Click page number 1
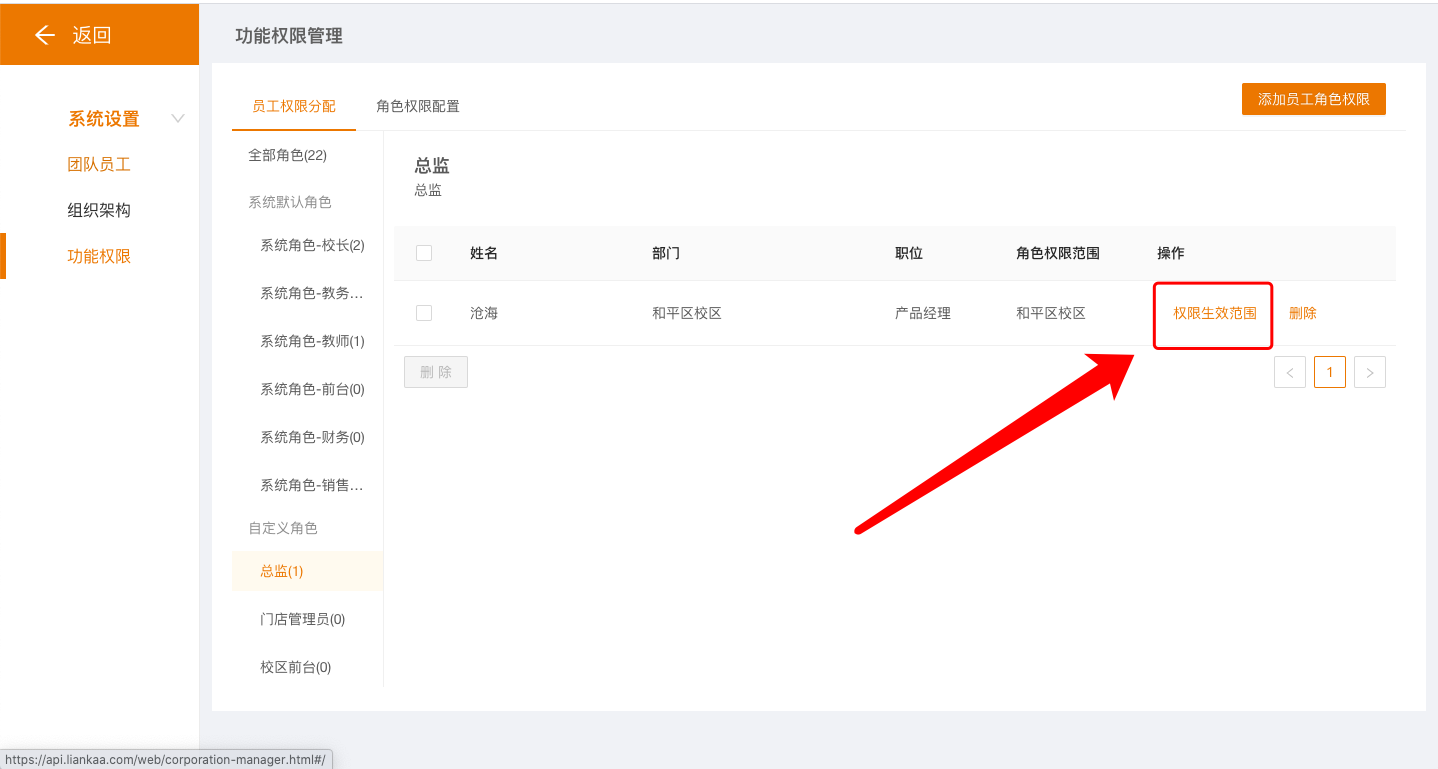 1329,373
